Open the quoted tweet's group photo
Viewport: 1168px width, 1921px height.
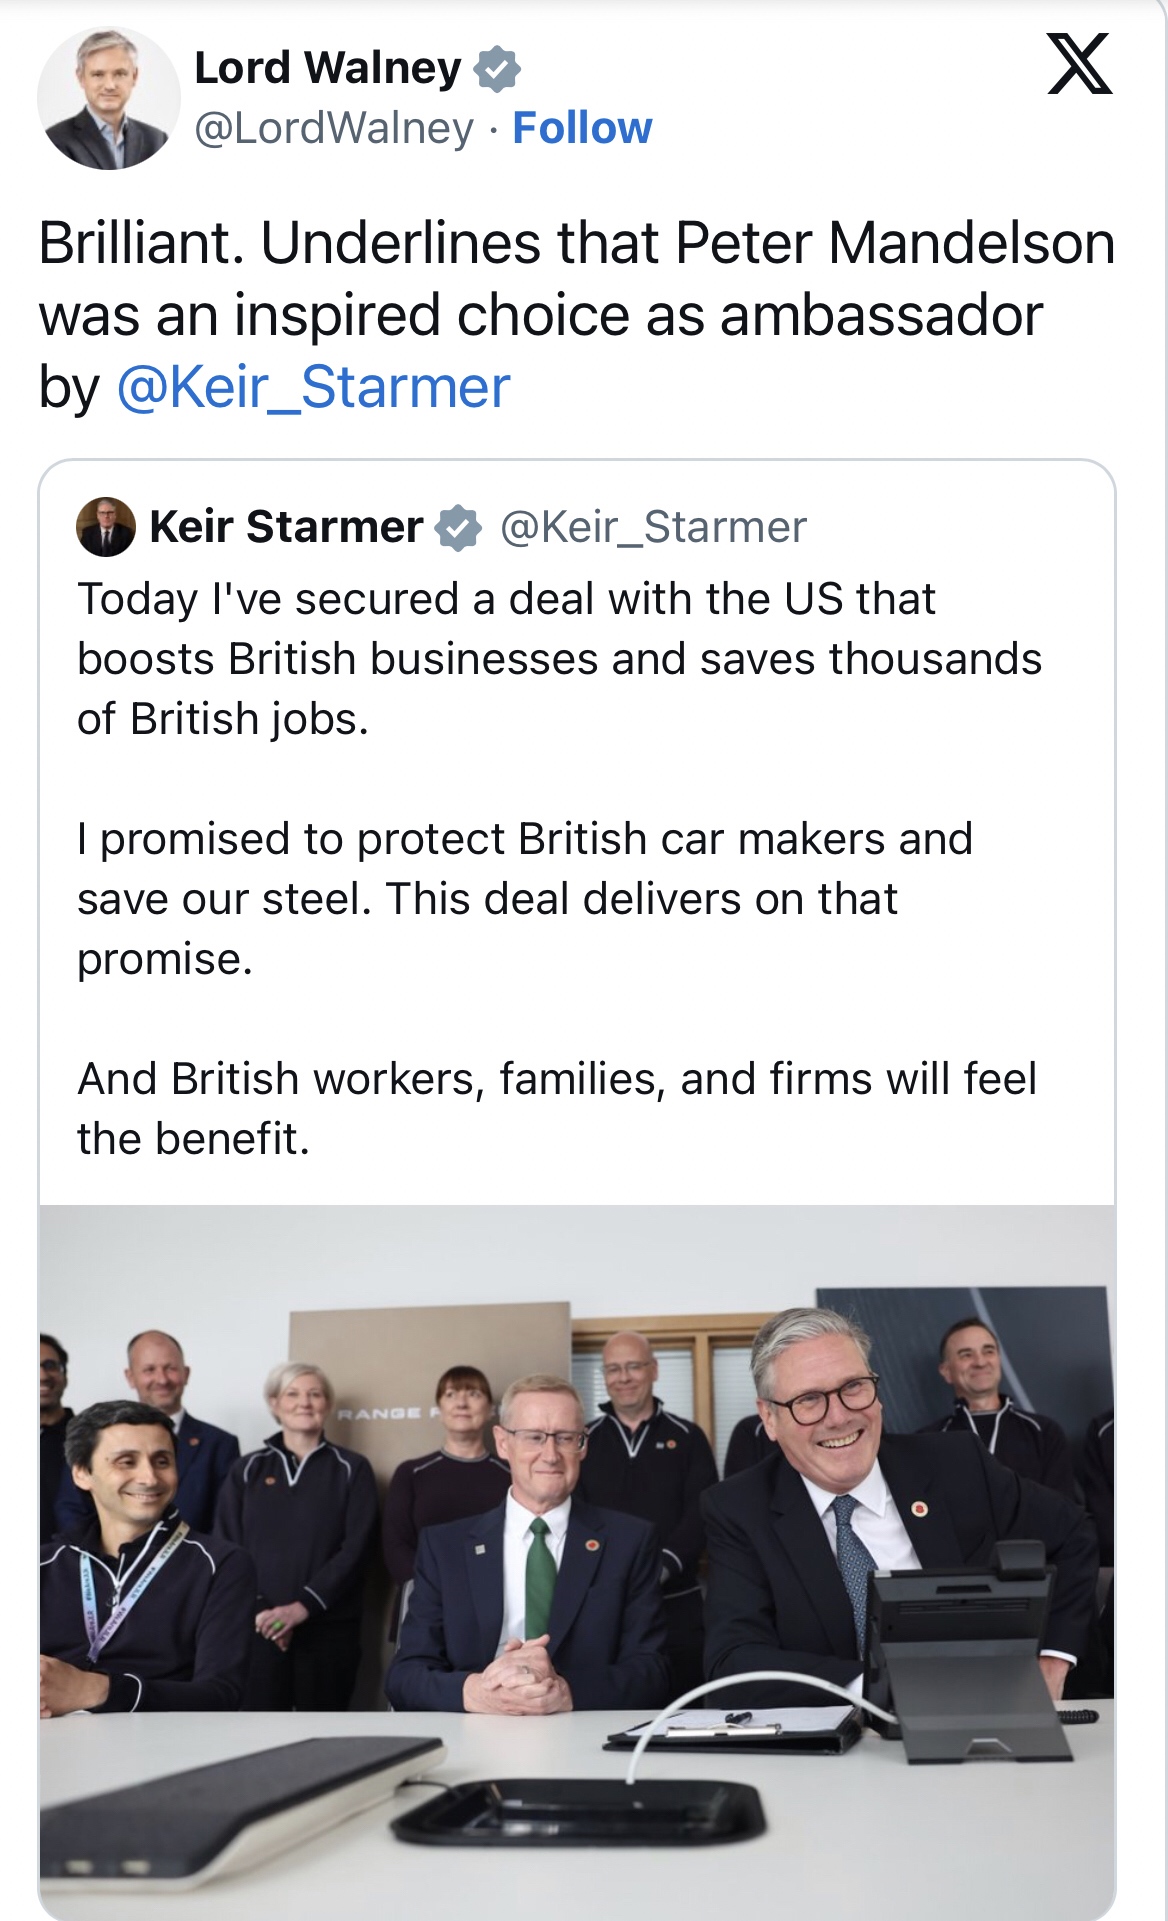(x=576, y=1560)
